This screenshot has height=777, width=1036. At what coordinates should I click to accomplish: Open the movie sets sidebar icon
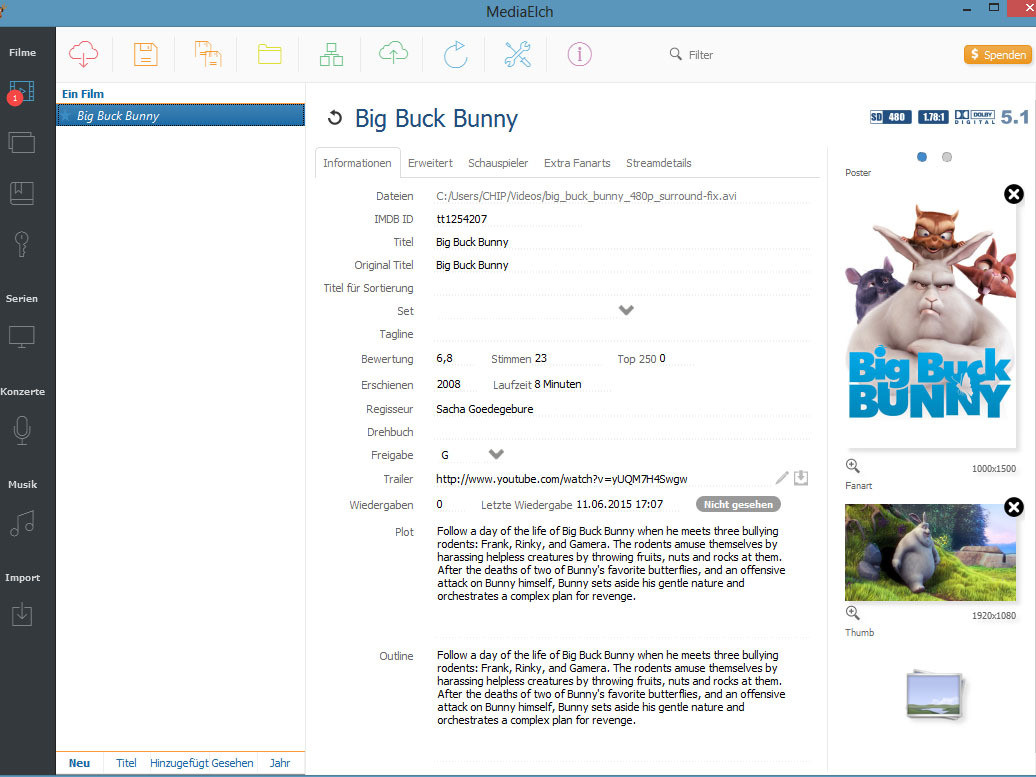click(x=21, y=142)
